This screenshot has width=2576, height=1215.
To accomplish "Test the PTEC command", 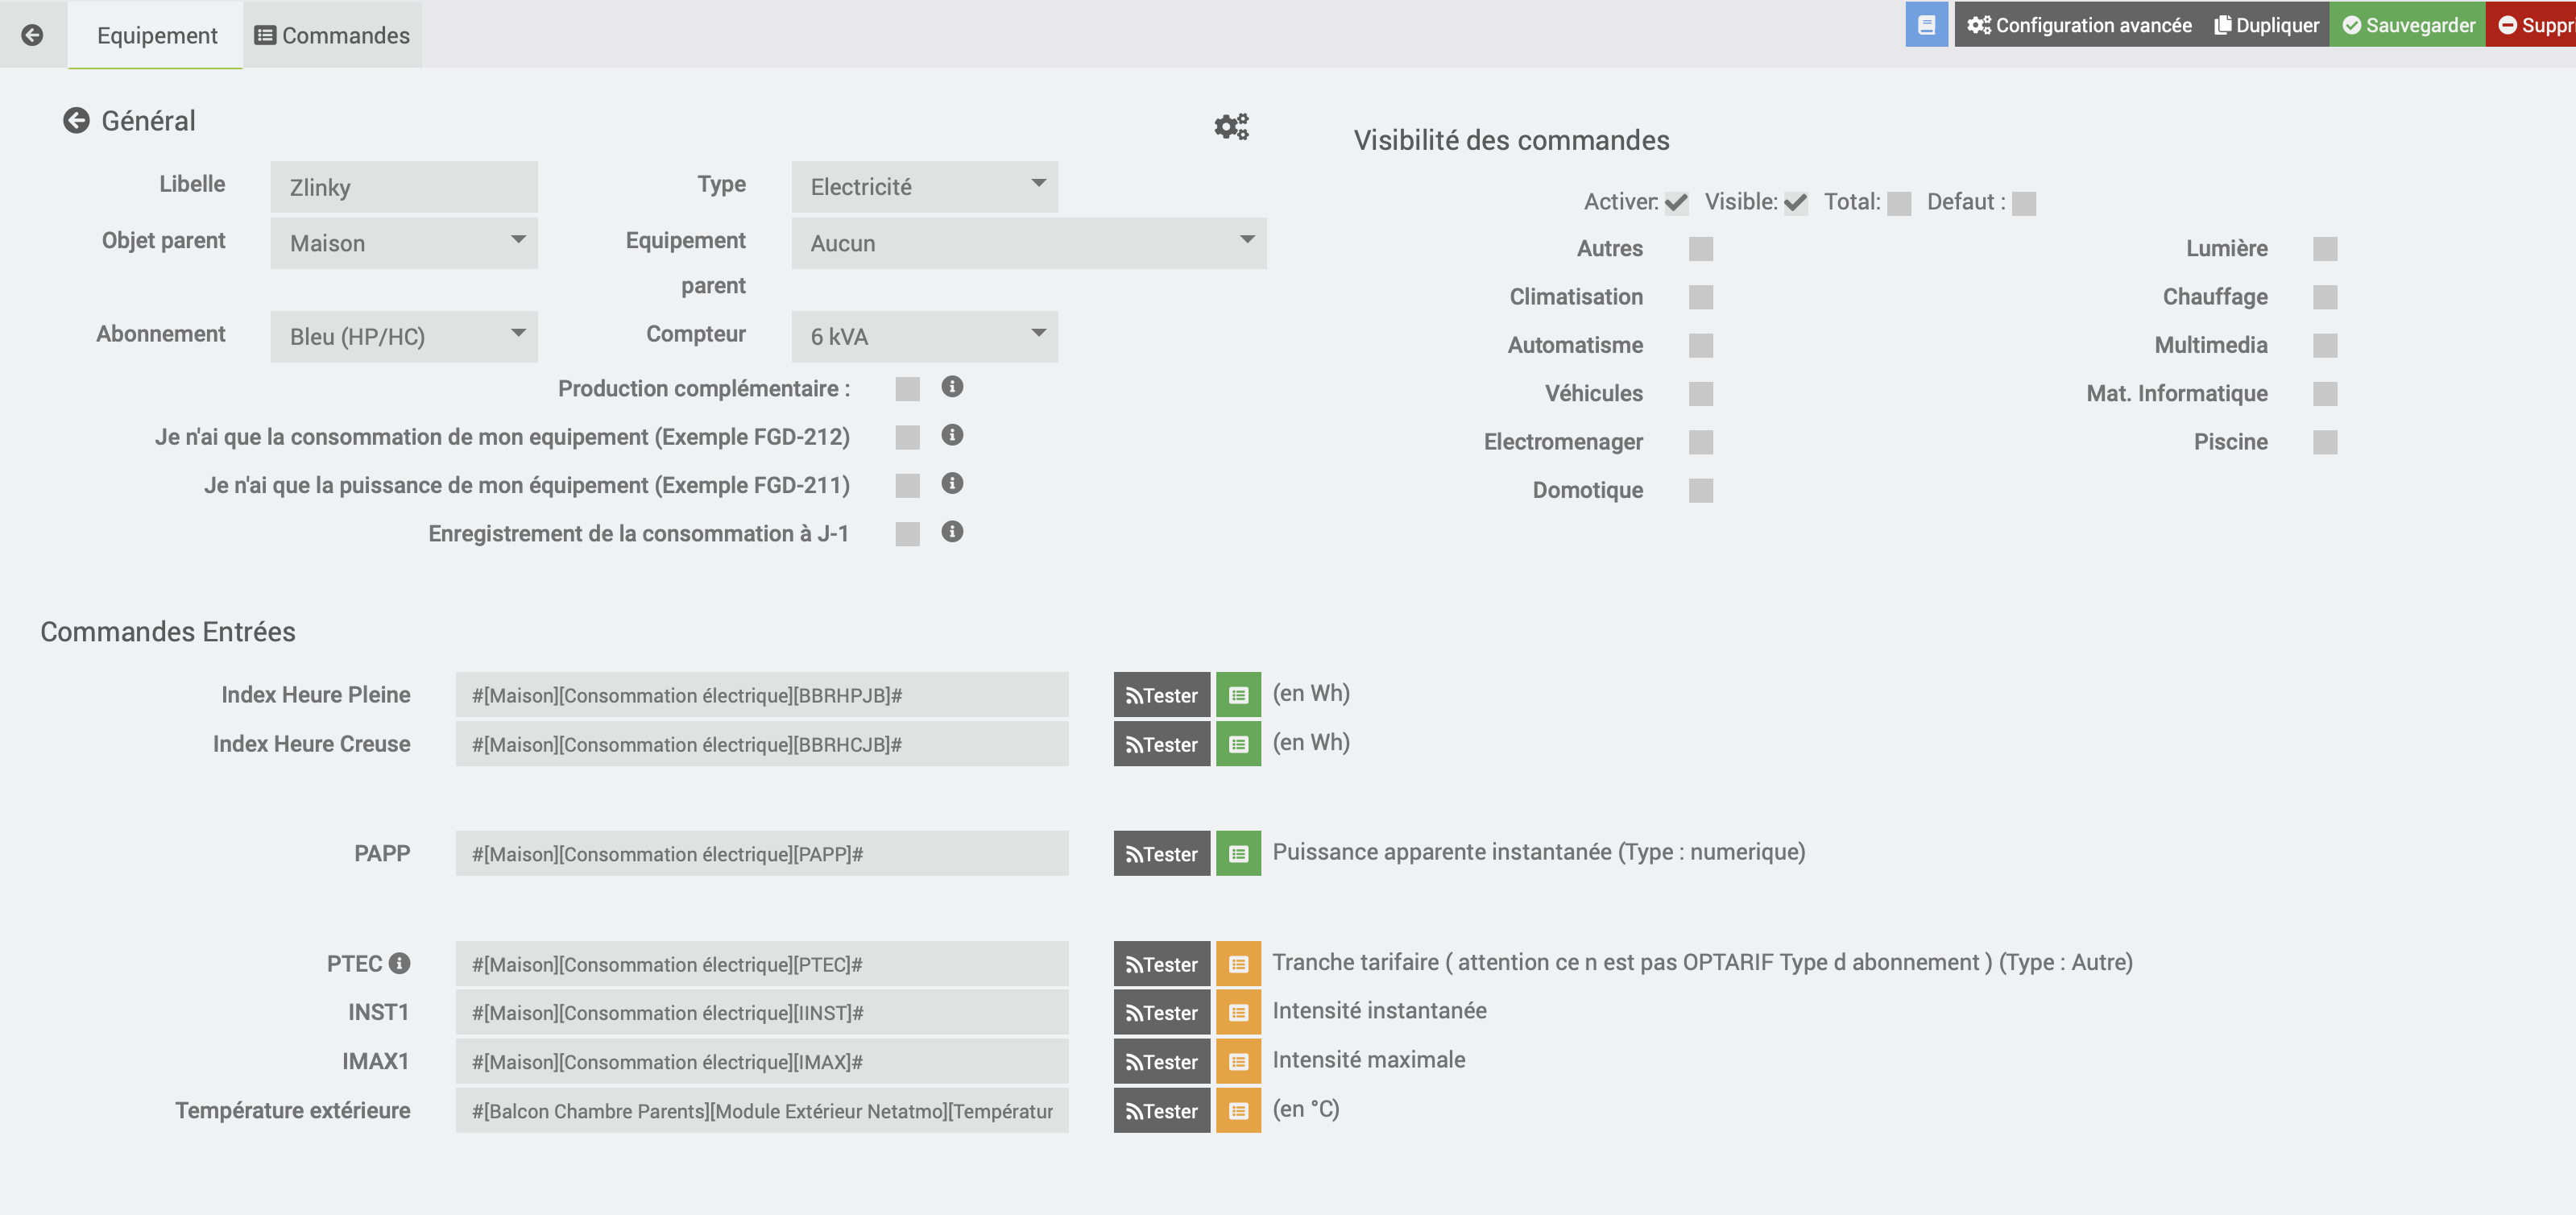I will [x=1161, y=964].
